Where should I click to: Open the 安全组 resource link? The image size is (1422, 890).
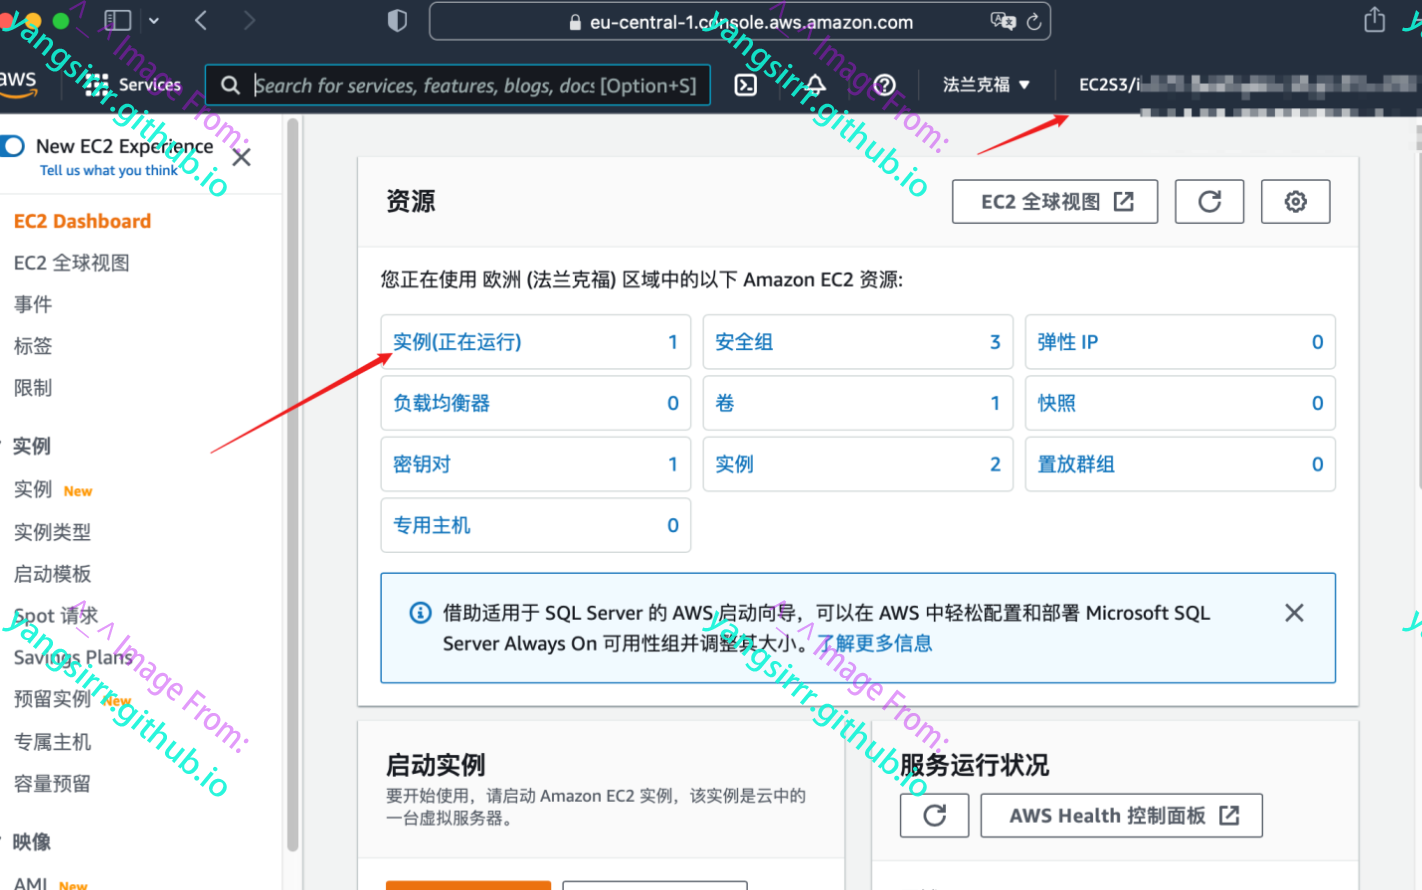click(x=744, y=342)
